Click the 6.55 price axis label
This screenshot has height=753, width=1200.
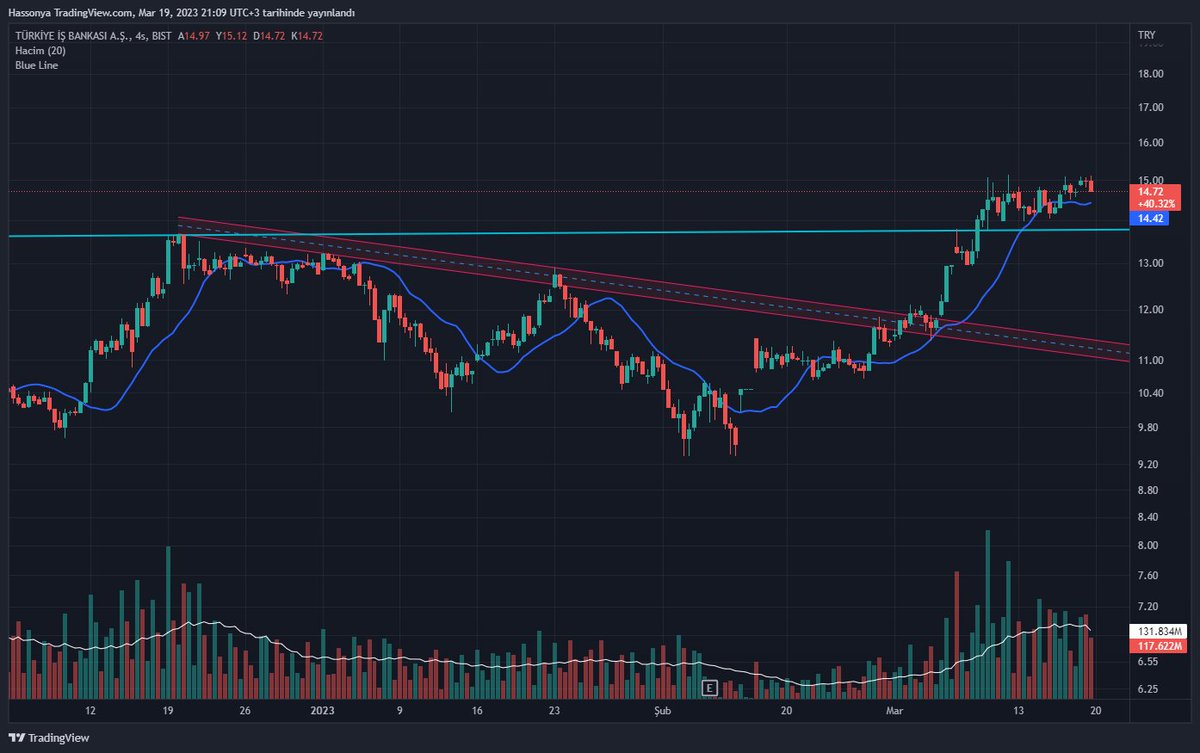pos(1148,662)
